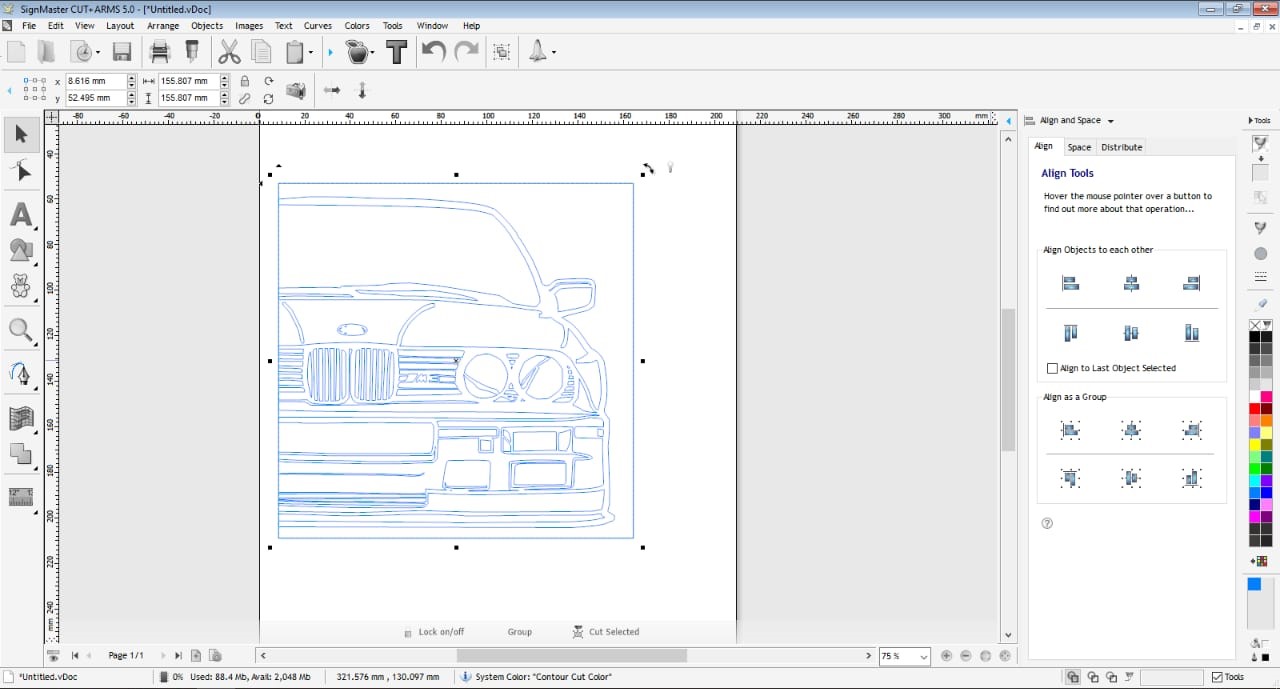This screenshot has width=1280, height=689.
Task: Choose the arrow Selection tool
Action: pyautogui.click(x=21, y=134)
